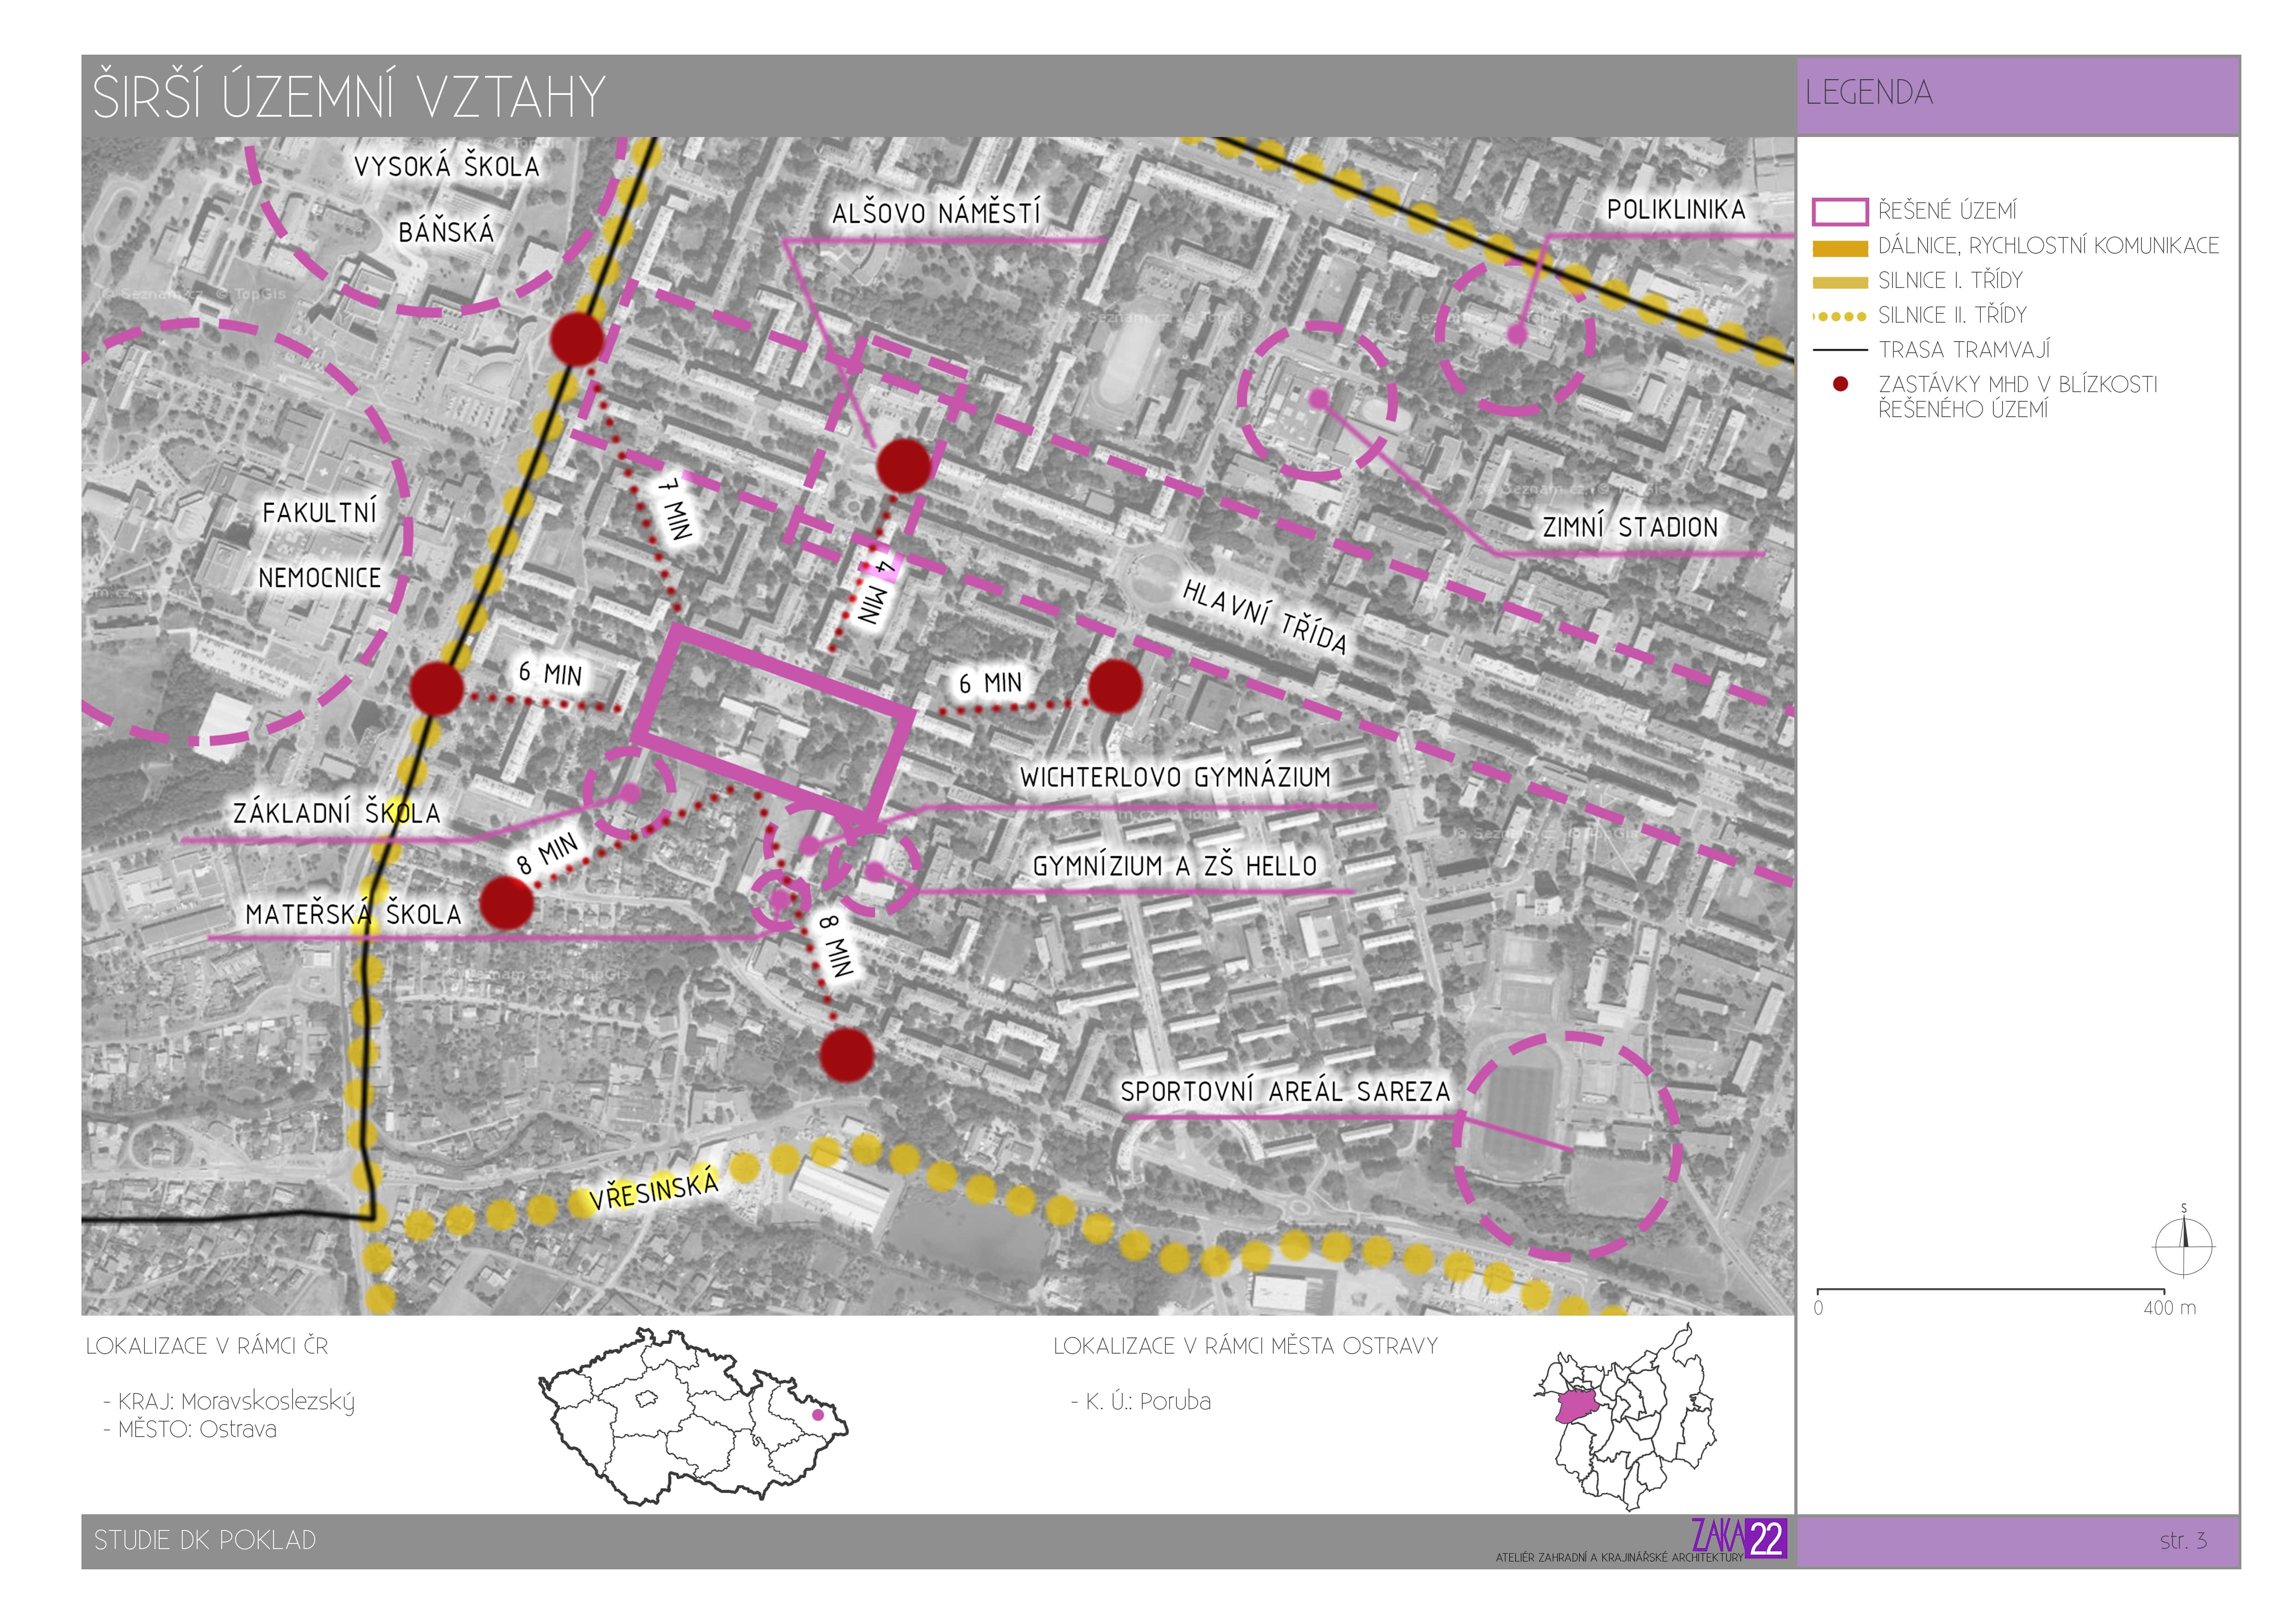This screenshot has width=2296, height=1624.
Task: Click the pink dot marking Poliklinika
Action: point(1516,335)
